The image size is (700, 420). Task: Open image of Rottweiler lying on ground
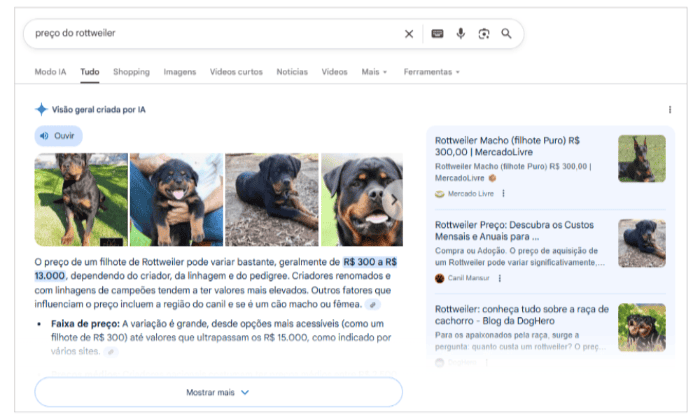coord(272,200)
